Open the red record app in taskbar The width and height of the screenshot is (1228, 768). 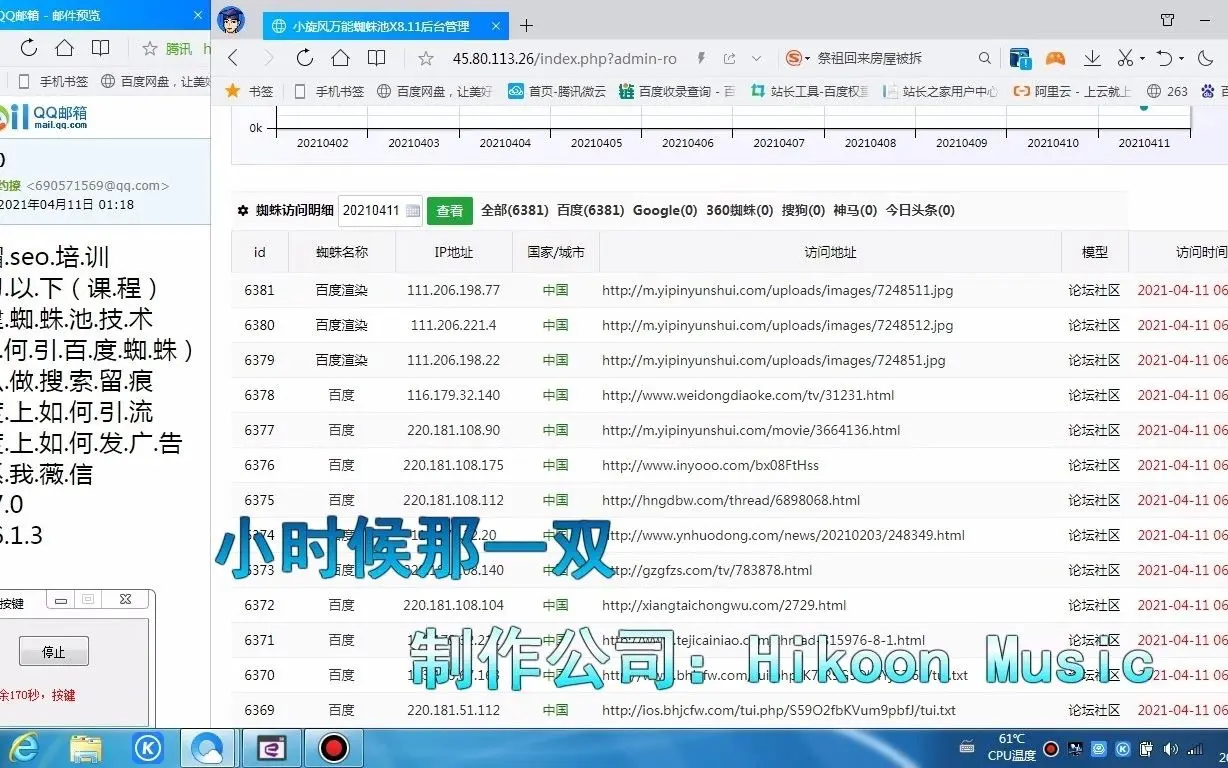point(333,748)
